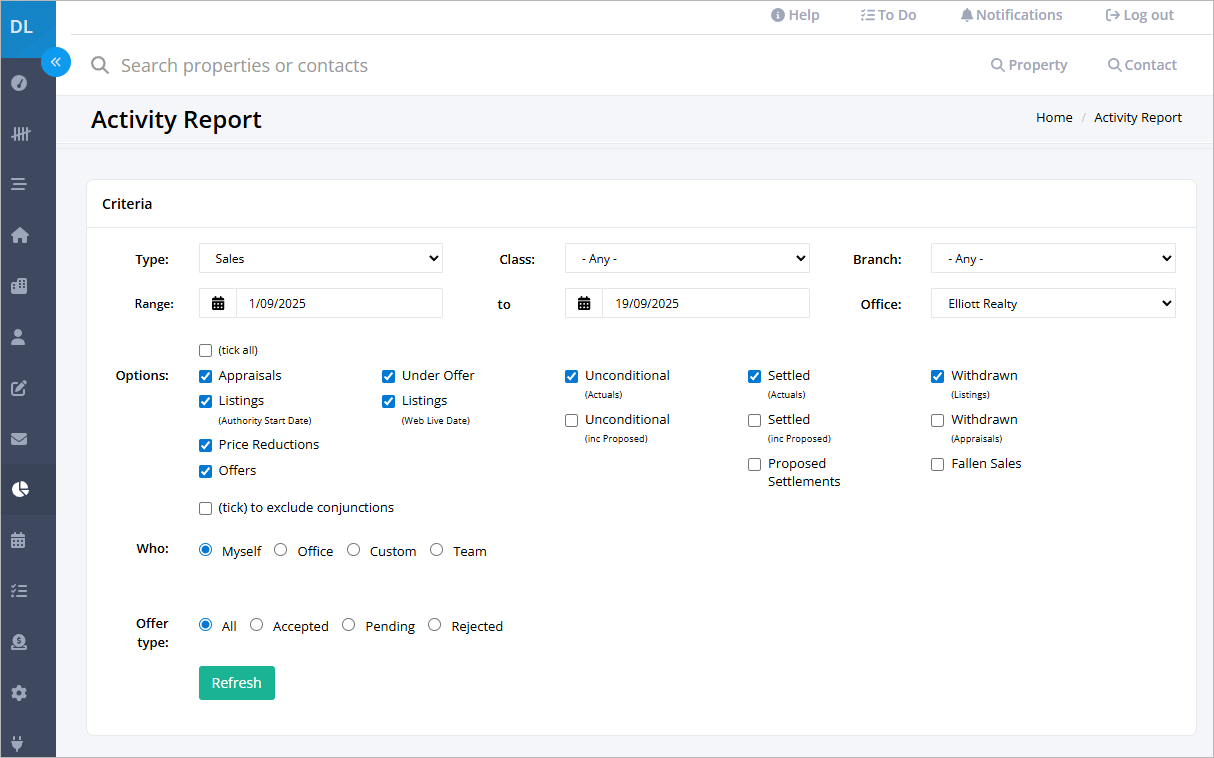The image size is (1214, 758).
Task: Click the start date field 1/09/2025
Action: tap(339, 303)
